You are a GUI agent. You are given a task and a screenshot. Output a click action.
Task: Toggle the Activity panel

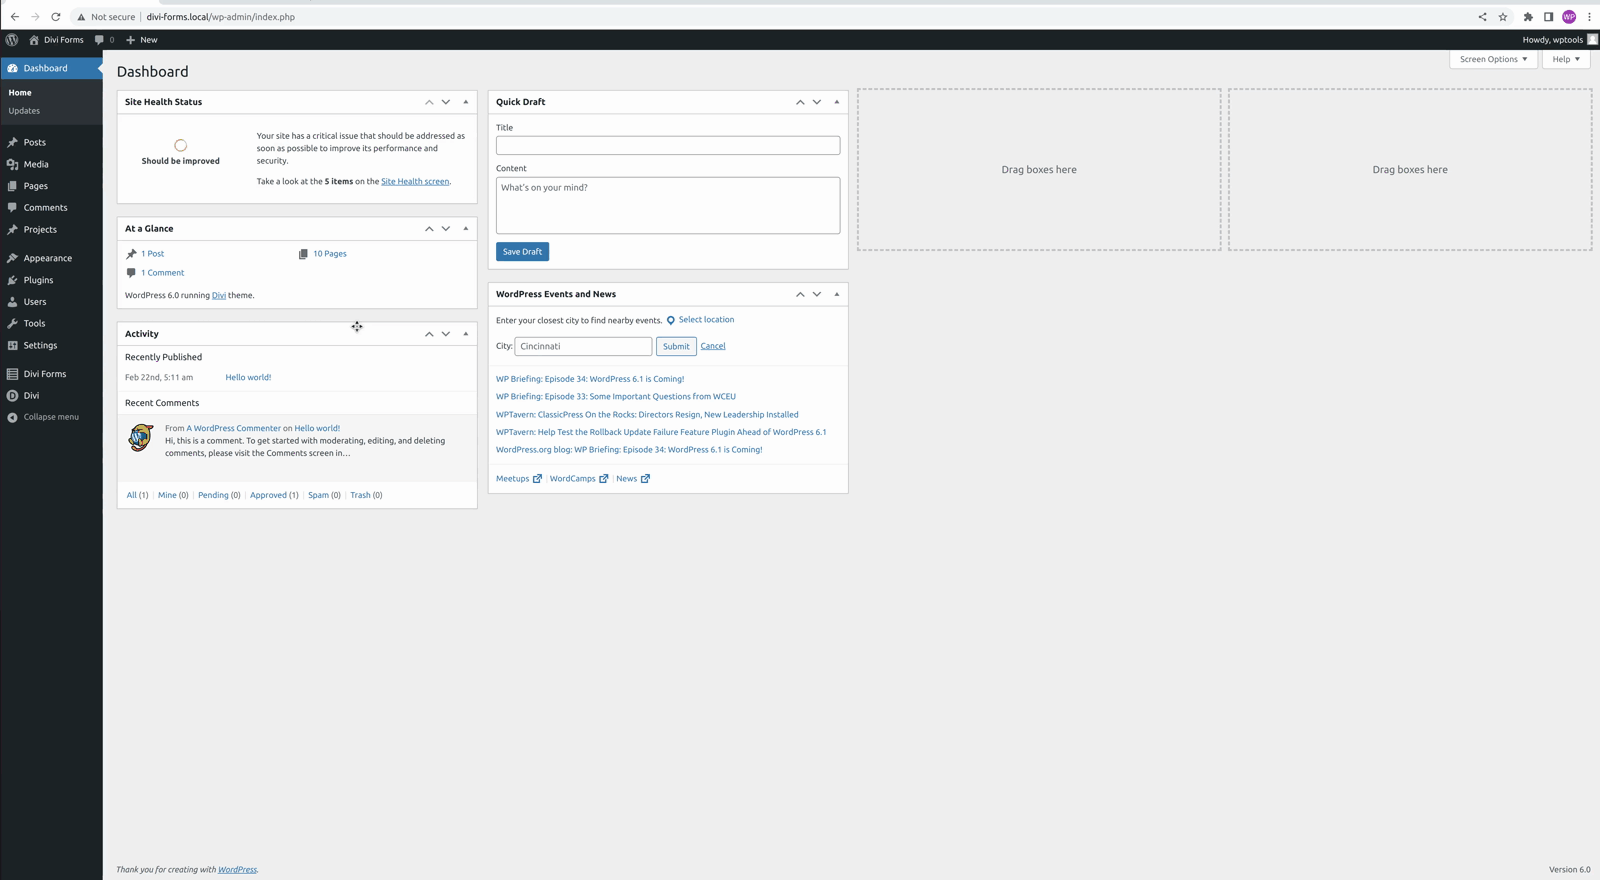[465, 334]
